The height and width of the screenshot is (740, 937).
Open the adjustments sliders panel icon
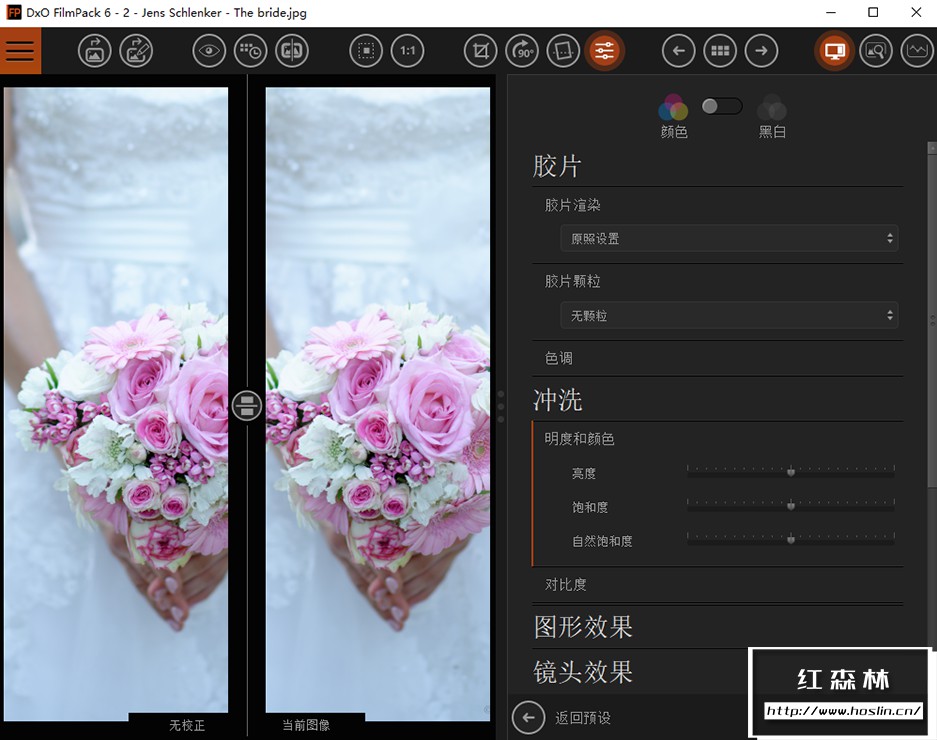[x=605, y=50]
